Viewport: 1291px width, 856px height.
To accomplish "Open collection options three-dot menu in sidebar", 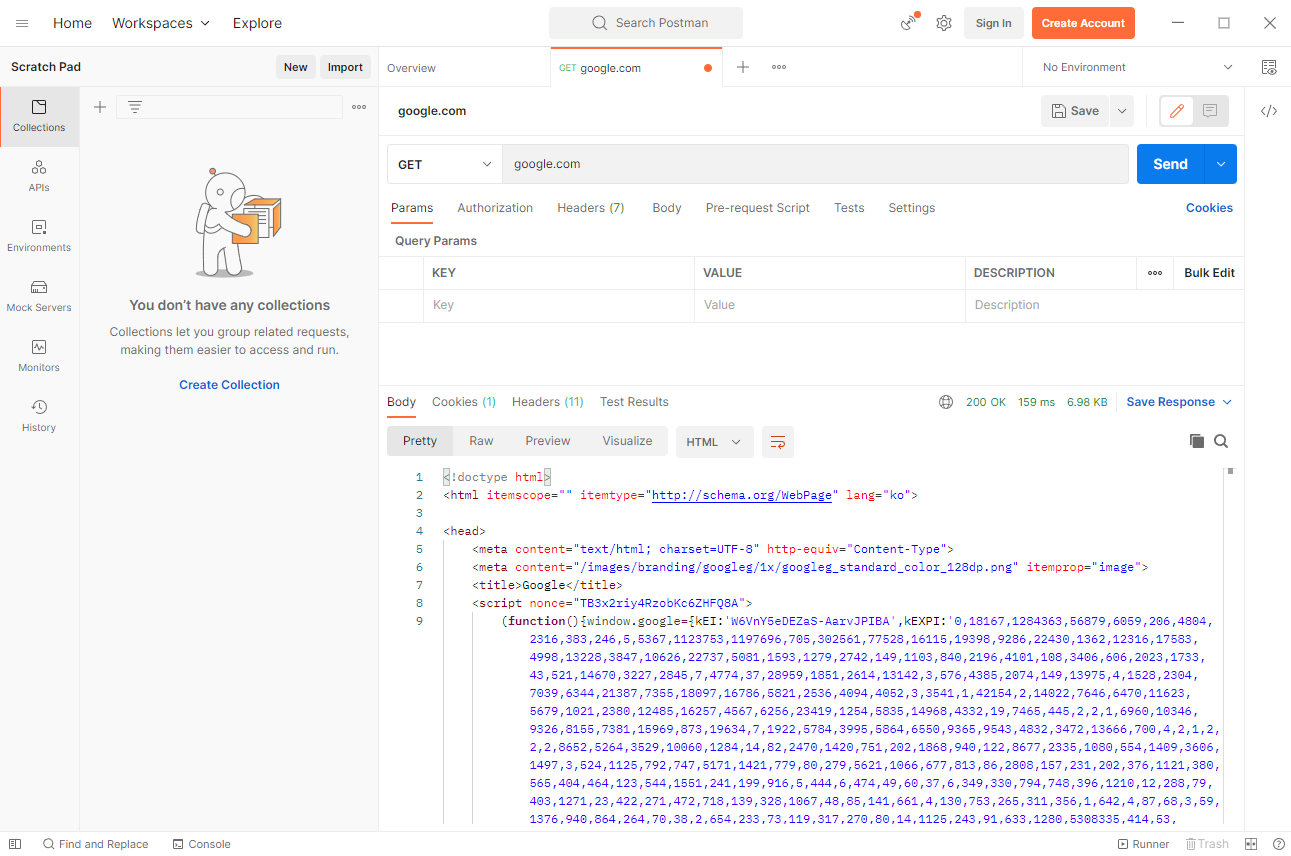I will point(359,107).
